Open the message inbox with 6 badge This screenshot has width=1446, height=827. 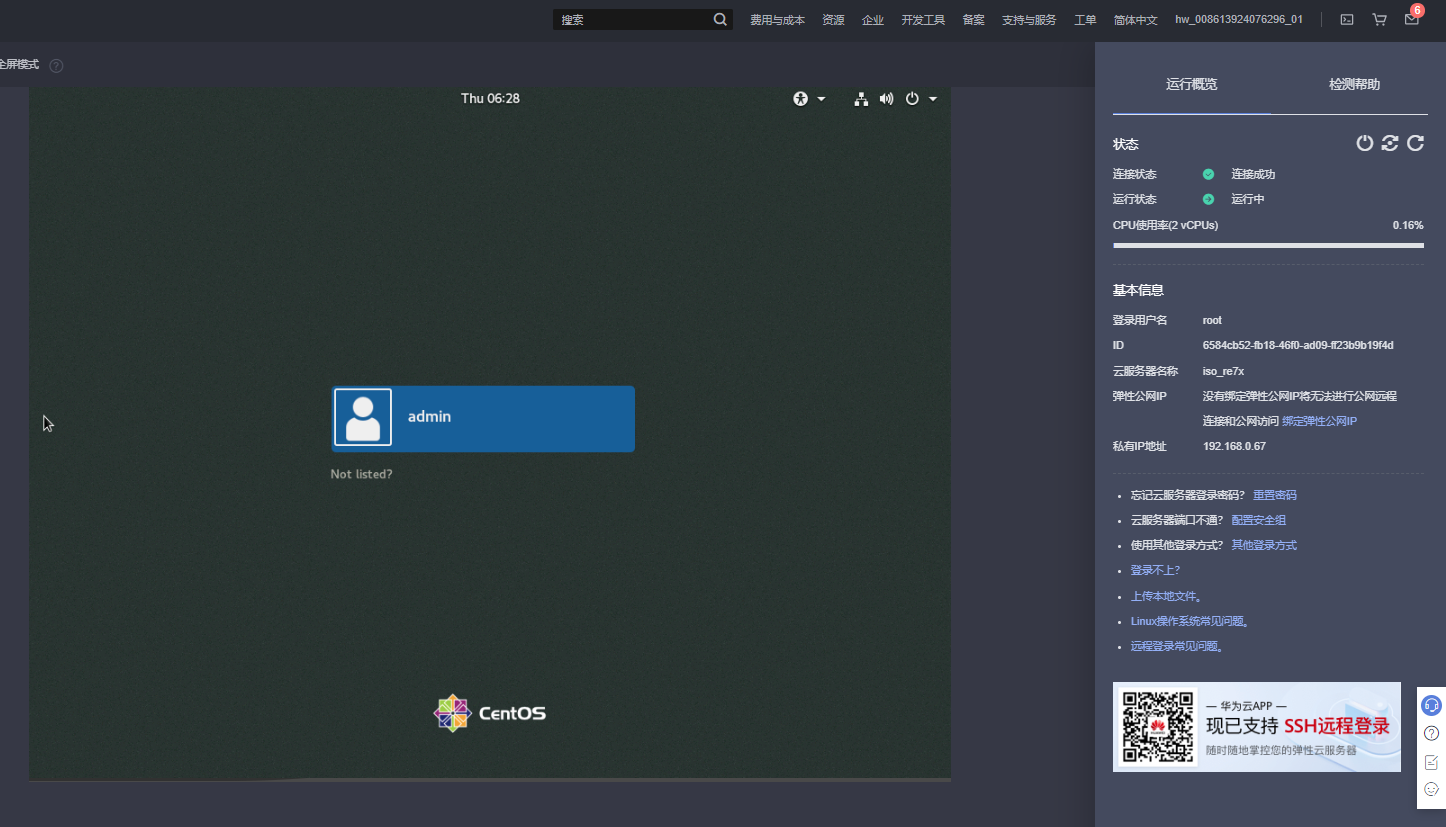1411,19
